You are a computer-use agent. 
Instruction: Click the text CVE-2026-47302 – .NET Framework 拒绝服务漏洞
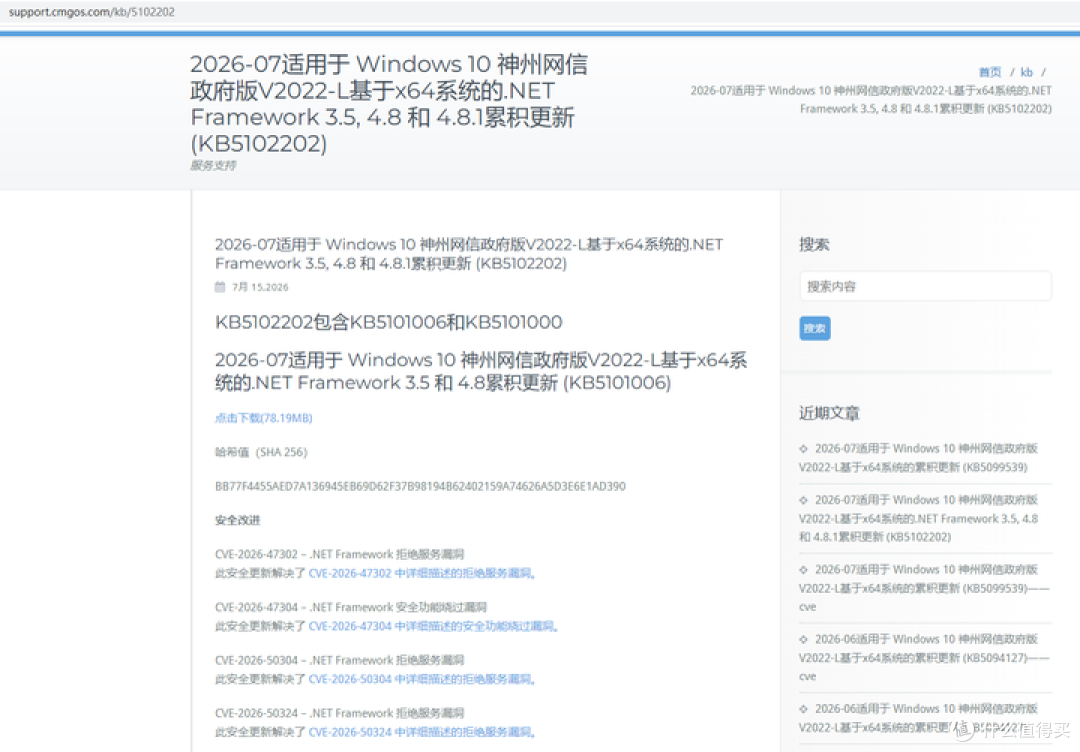pyautogui.click(x=340, y=554)
